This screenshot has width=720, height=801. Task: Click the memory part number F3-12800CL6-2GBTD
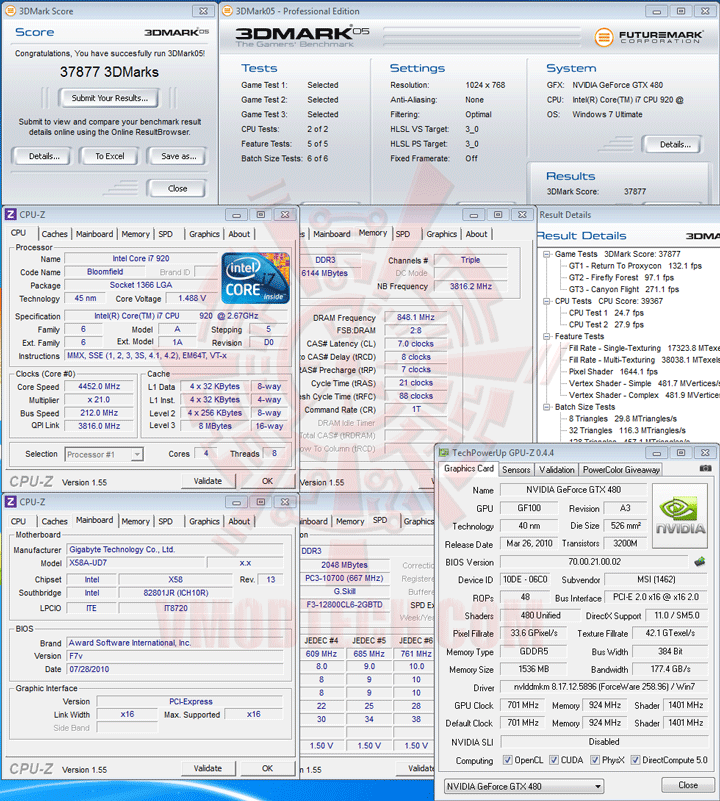click(344, 604)
